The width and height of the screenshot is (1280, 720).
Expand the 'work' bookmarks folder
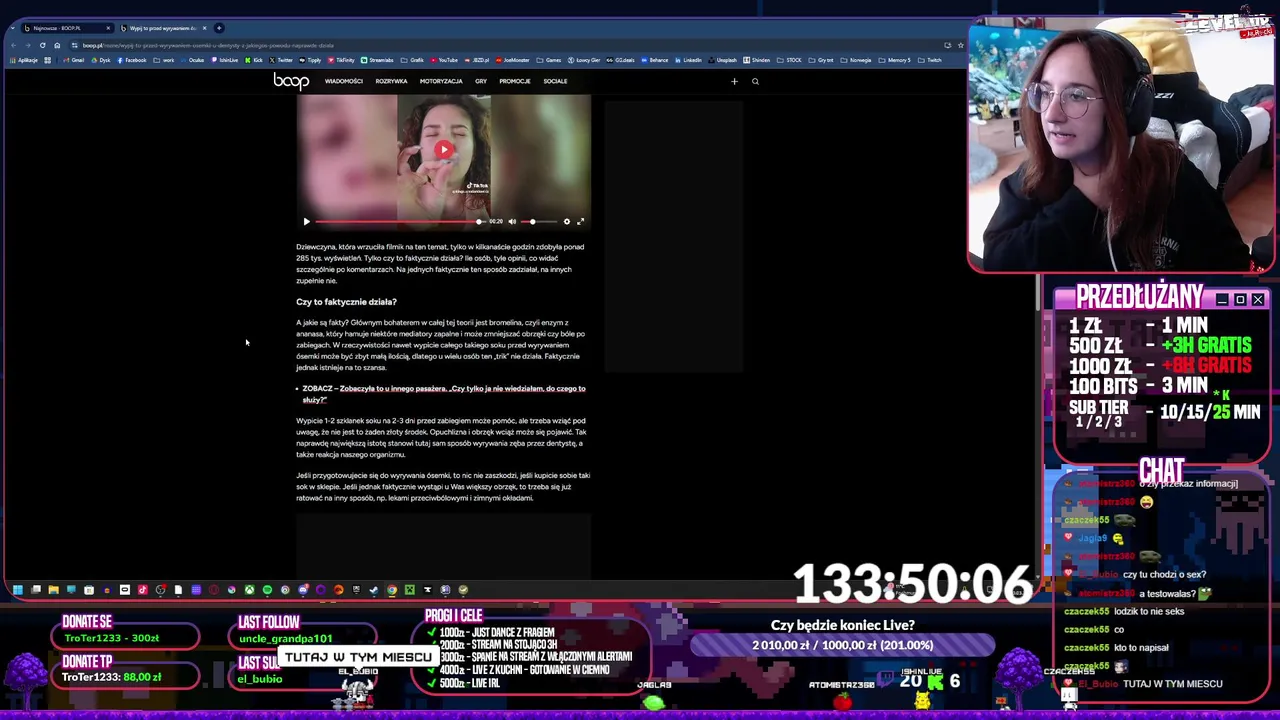163,60
